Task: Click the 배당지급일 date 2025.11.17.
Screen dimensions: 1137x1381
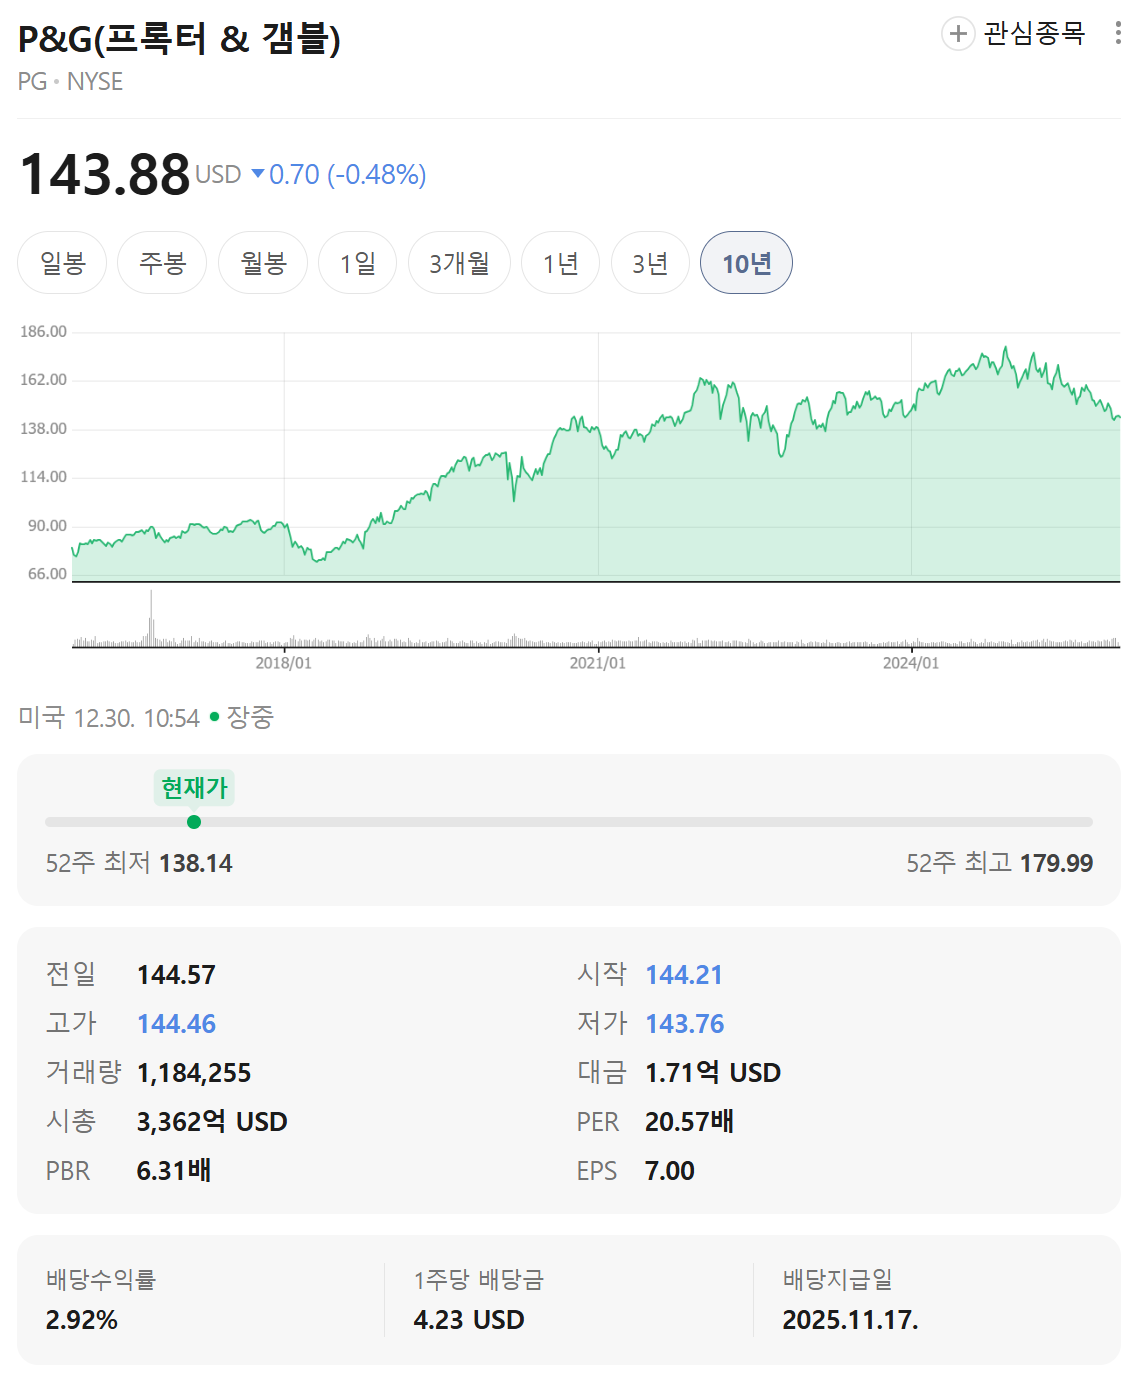Action: [850, 1320]
